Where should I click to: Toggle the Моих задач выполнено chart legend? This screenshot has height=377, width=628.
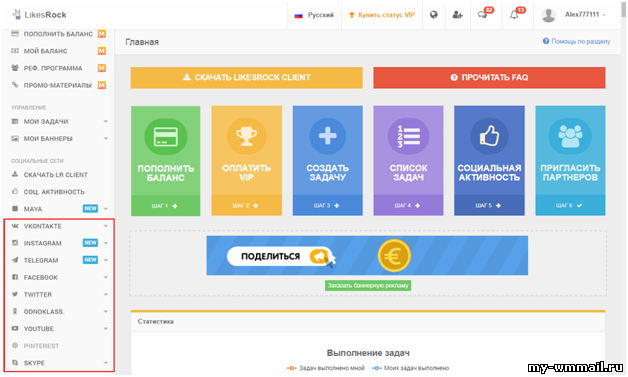click(x=410, y=368)
